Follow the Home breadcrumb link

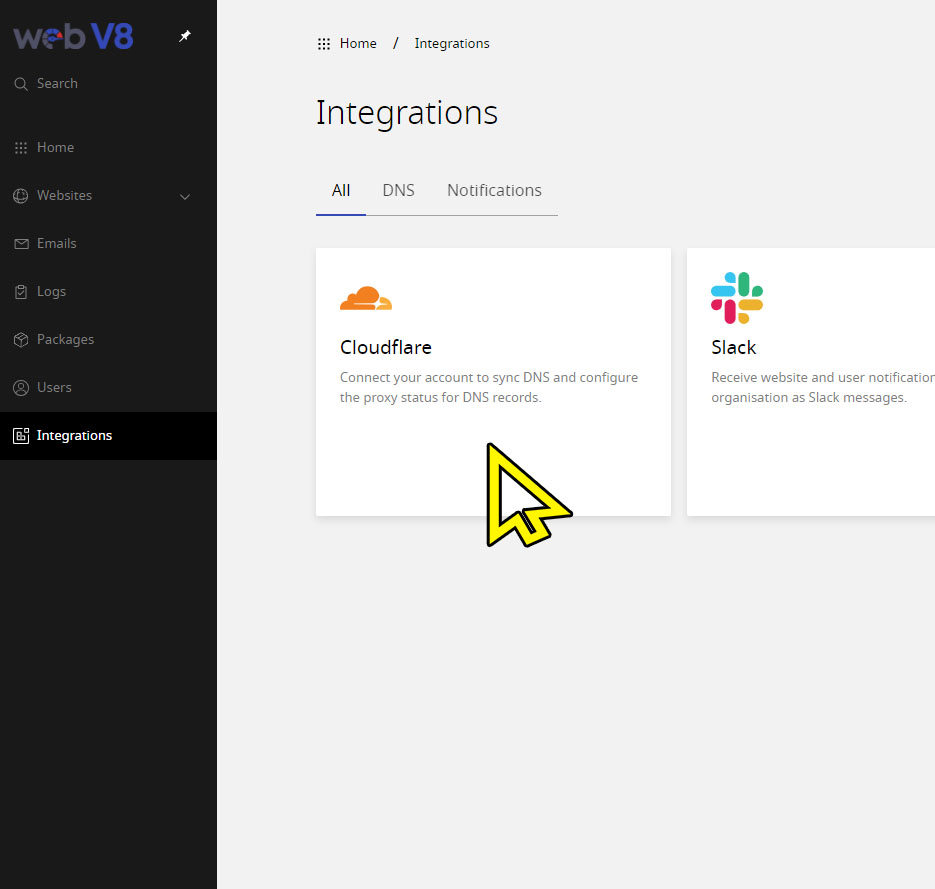[x=358, y=44]
